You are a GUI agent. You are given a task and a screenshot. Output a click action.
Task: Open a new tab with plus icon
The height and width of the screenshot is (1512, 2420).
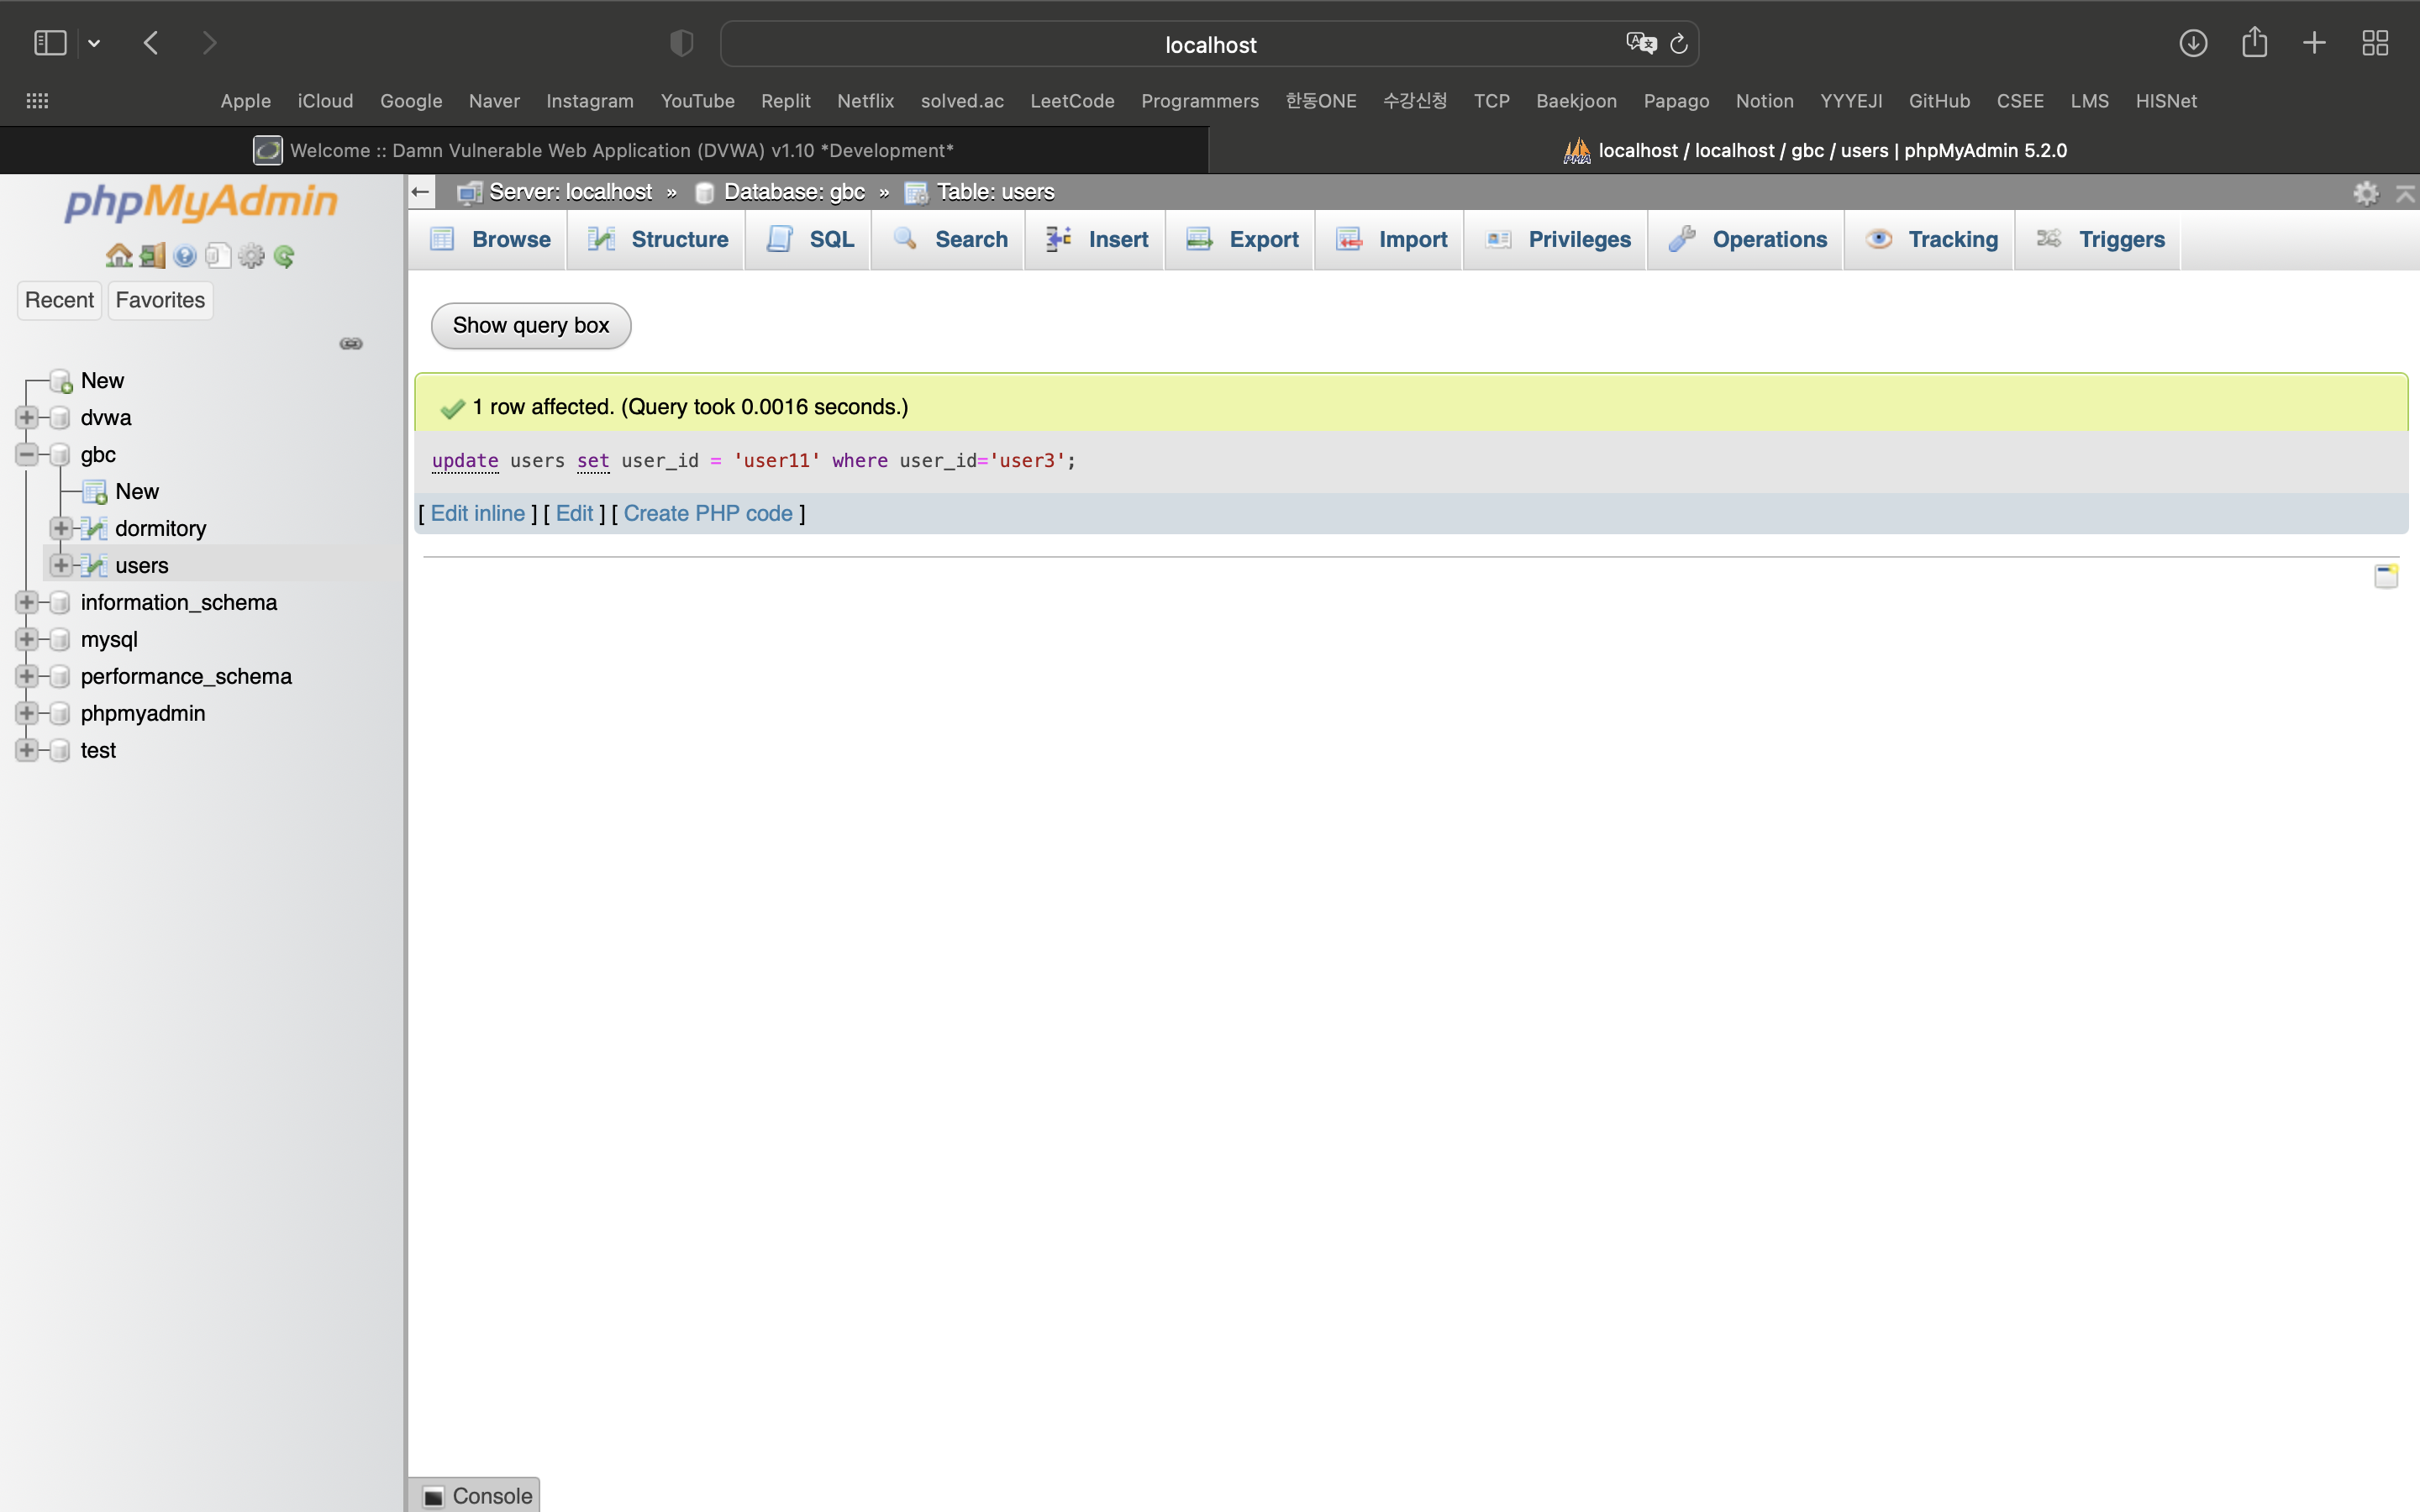point(2314,43)
